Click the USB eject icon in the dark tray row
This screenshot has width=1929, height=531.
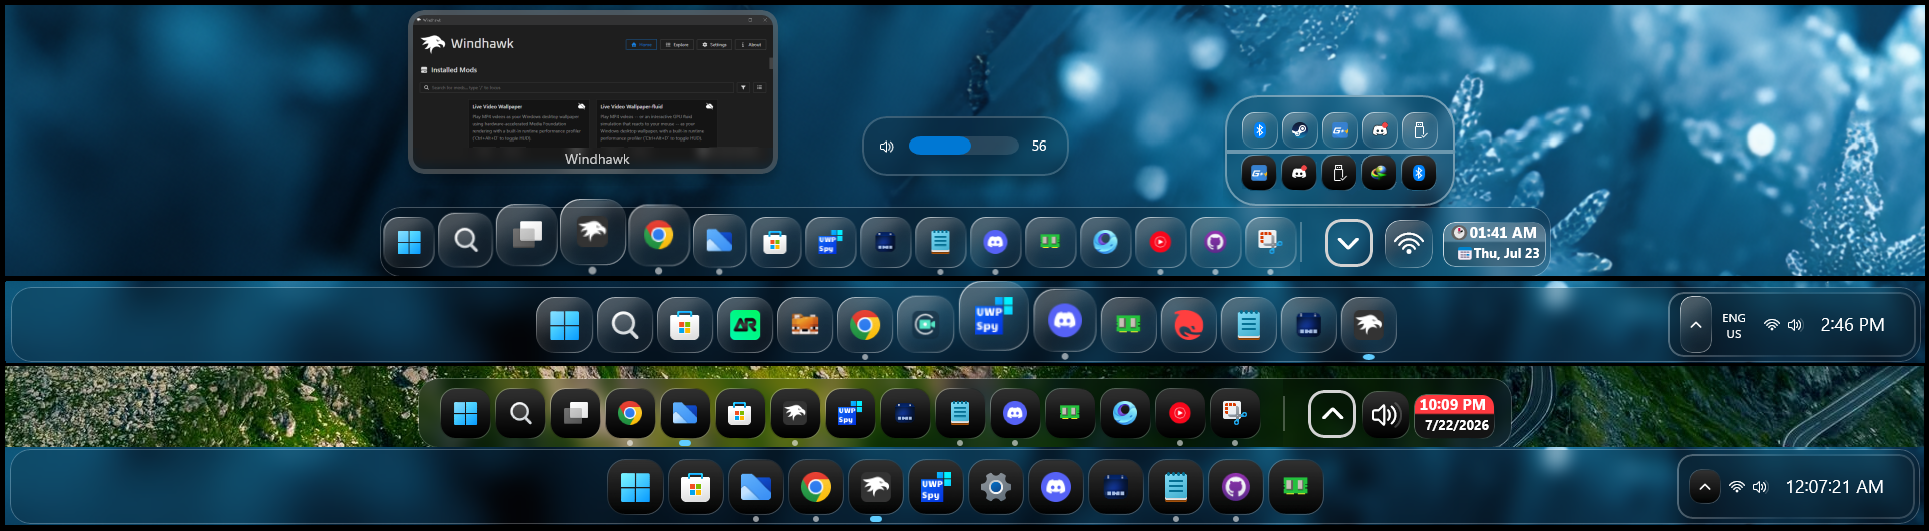pos(1339,173)
